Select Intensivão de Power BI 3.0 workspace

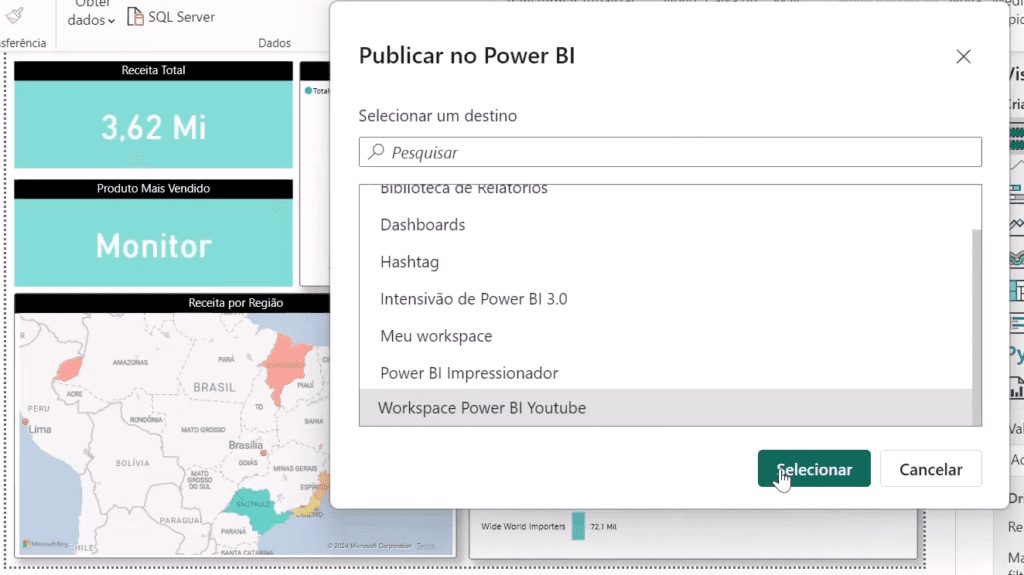pos(666,299)
